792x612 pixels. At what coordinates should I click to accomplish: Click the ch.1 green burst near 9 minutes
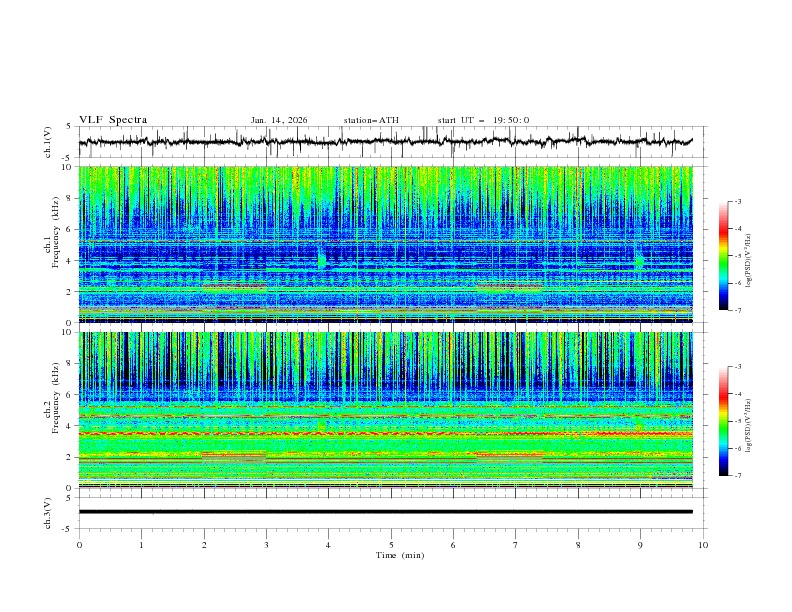[x=639, y=260]
